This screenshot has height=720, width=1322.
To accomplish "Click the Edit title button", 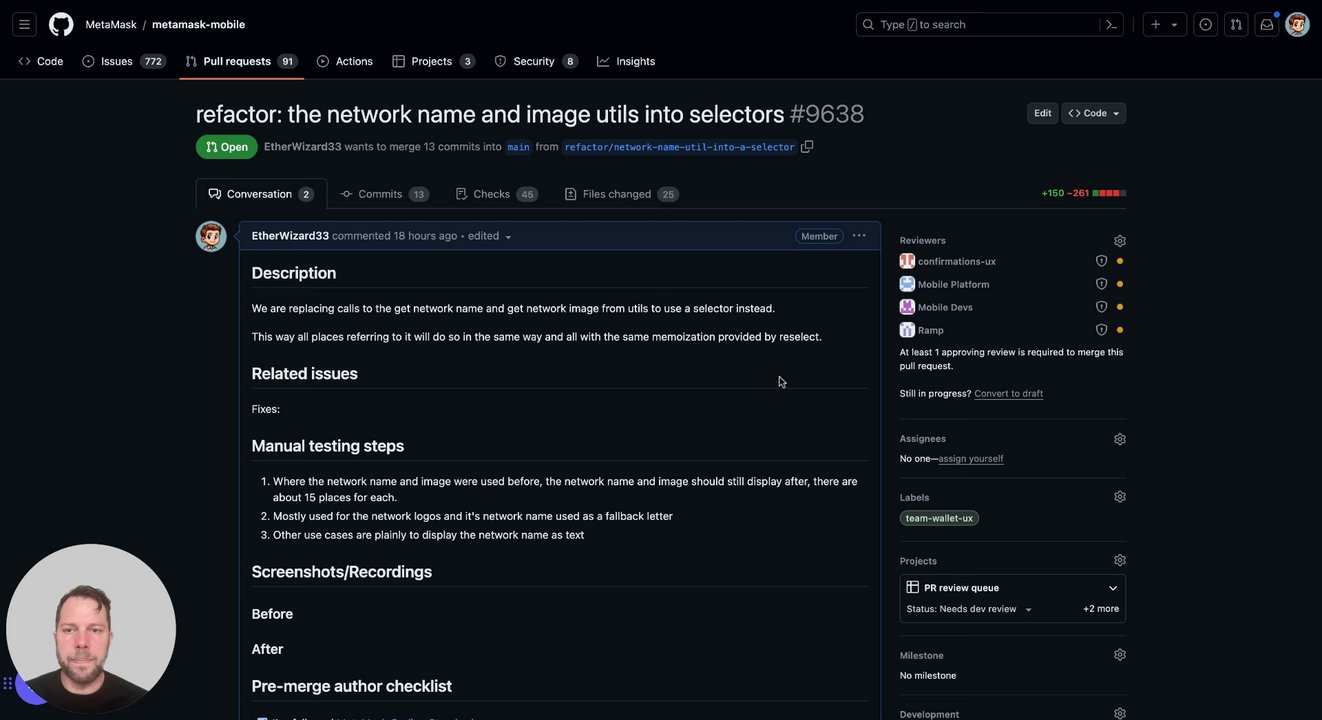I will pos(1042,113).
